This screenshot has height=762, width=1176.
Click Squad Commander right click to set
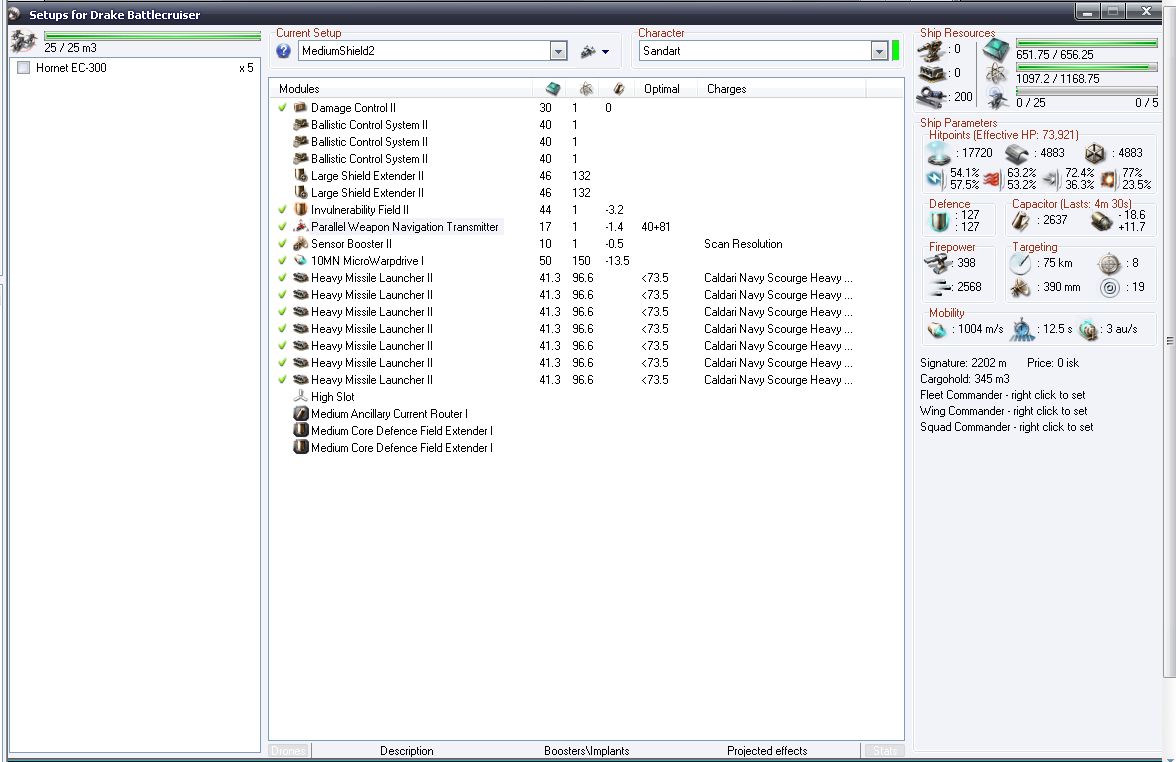1006,427
